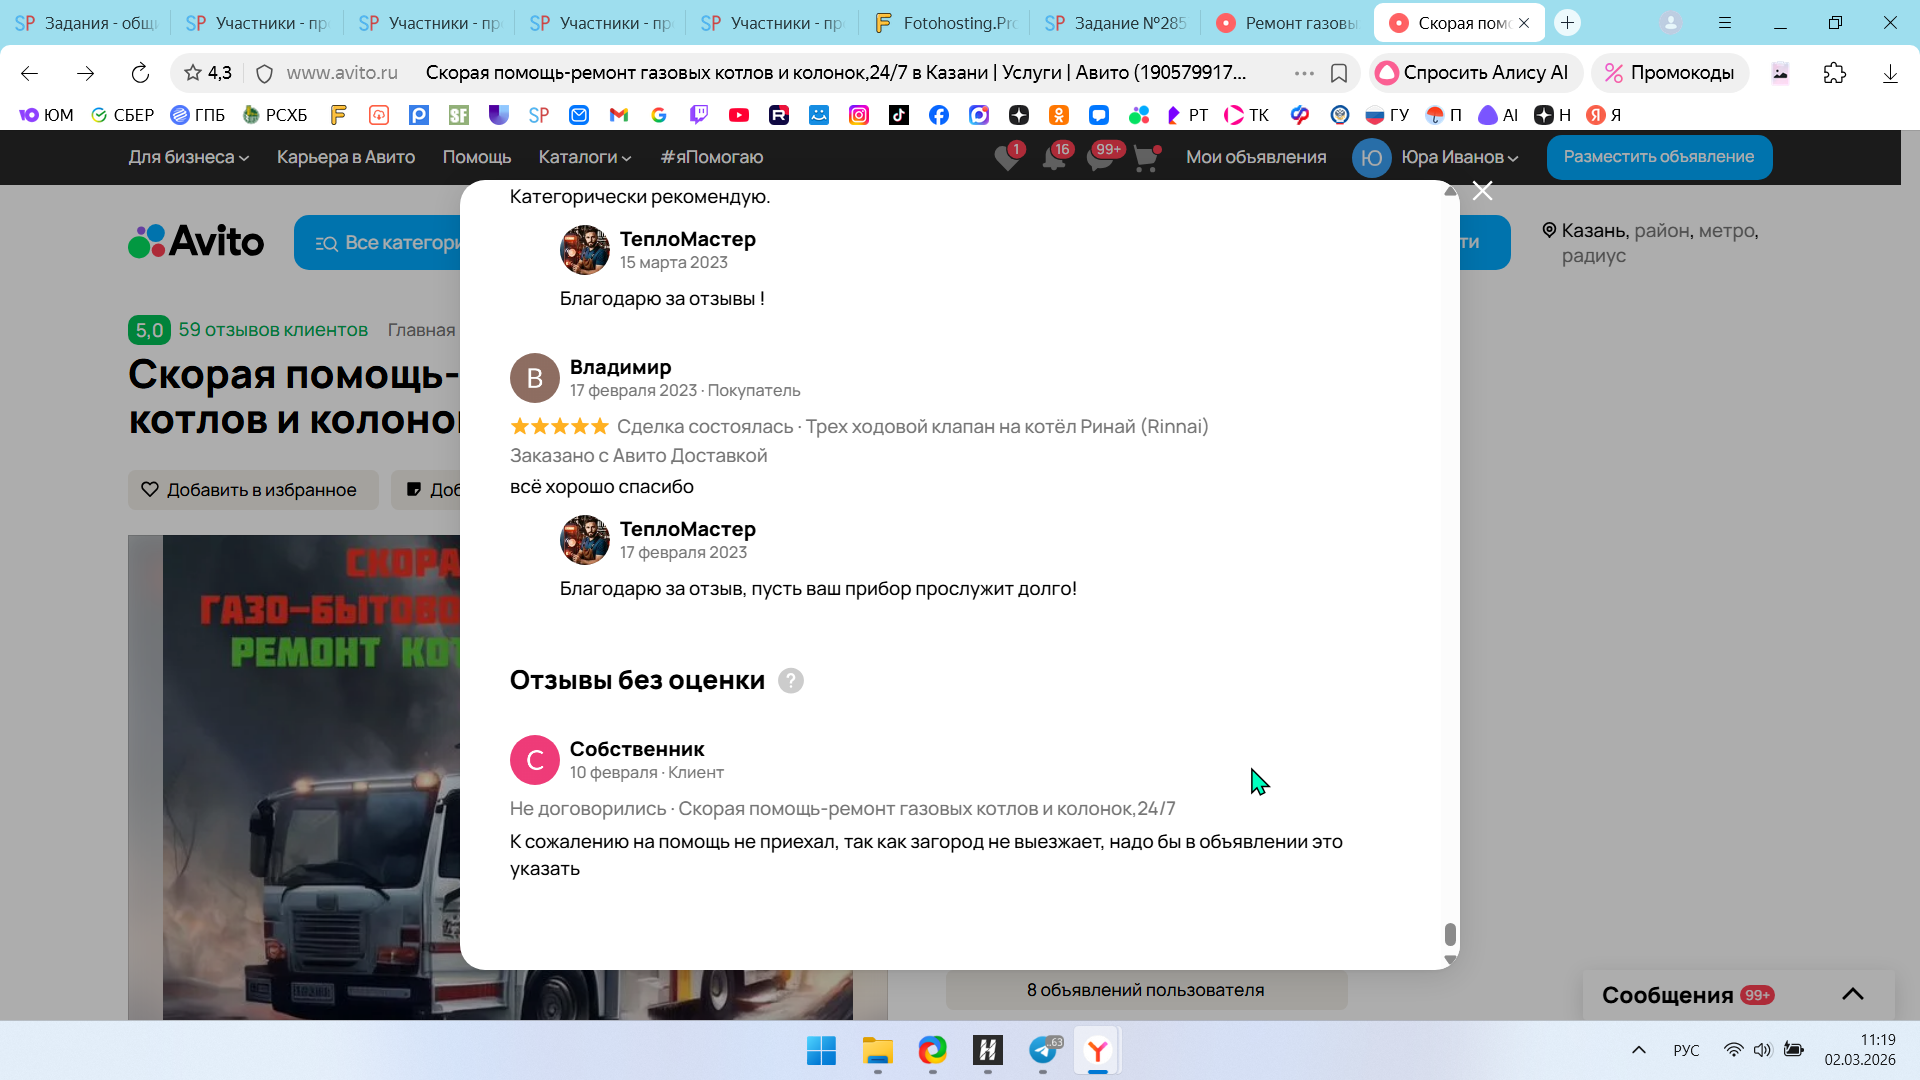The height and width of the screenshot is (1080, 1920).
Task: Expand the Сообщения chat panel
Action: 1852,994
